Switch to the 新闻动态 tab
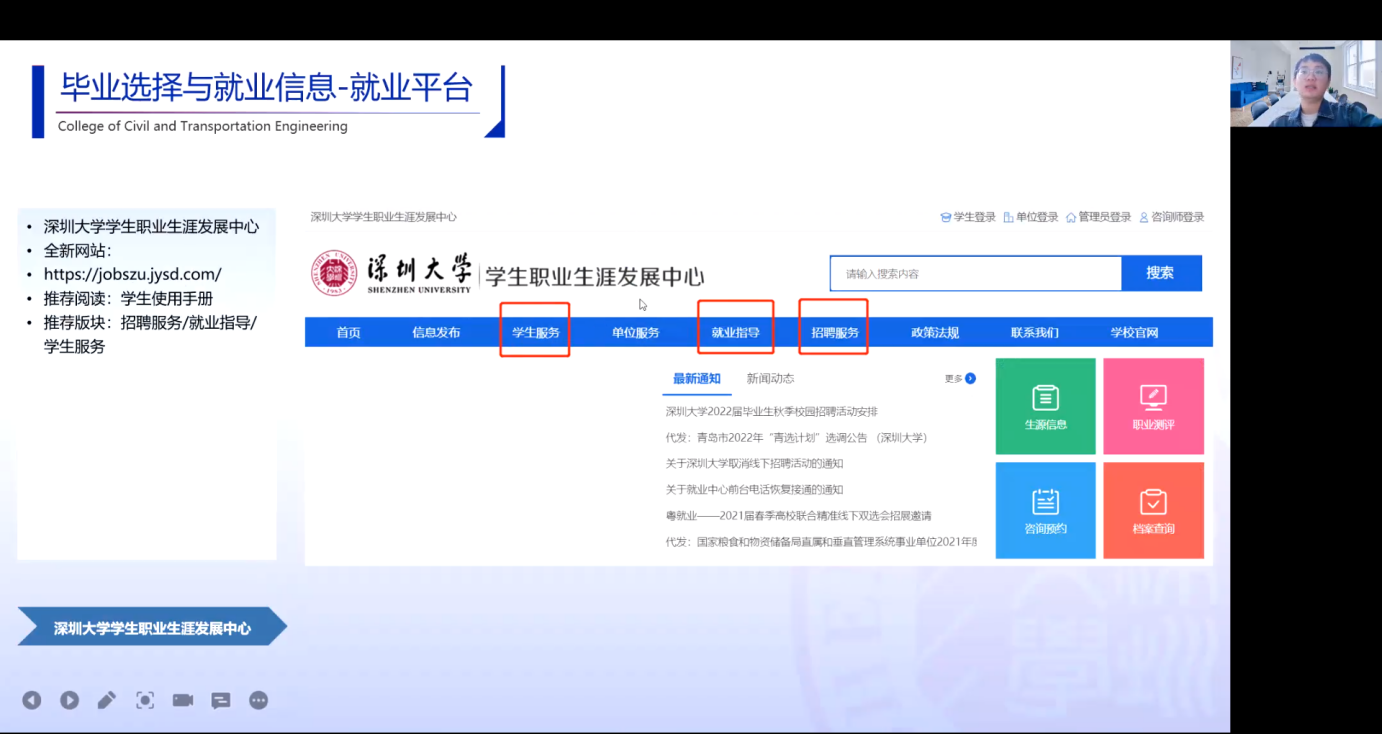1382x734 pixels. pos(770,379)
